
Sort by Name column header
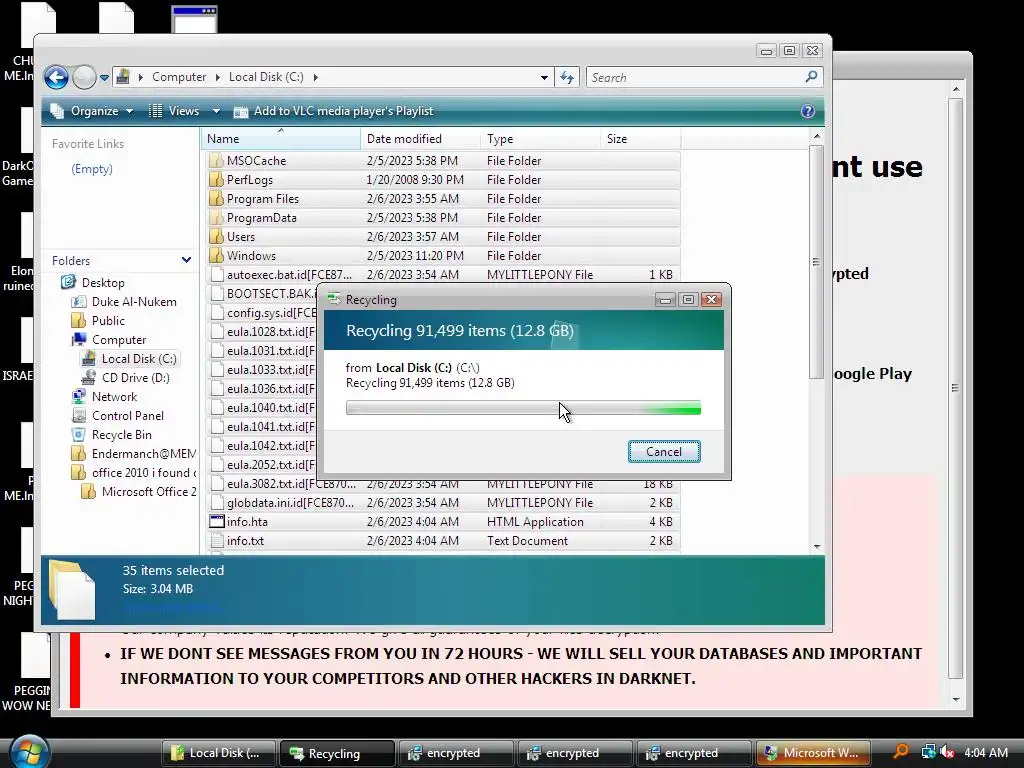point(281,138)
